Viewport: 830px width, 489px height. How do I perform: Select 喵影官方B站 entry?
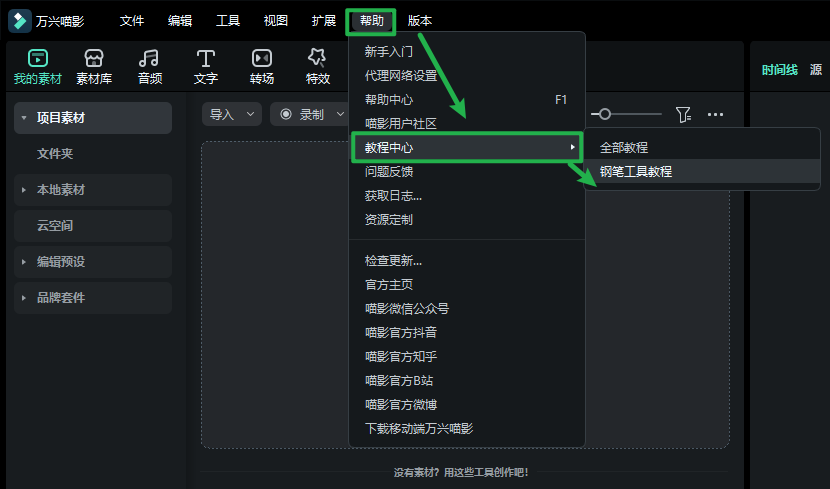click(x=467, y=381)
